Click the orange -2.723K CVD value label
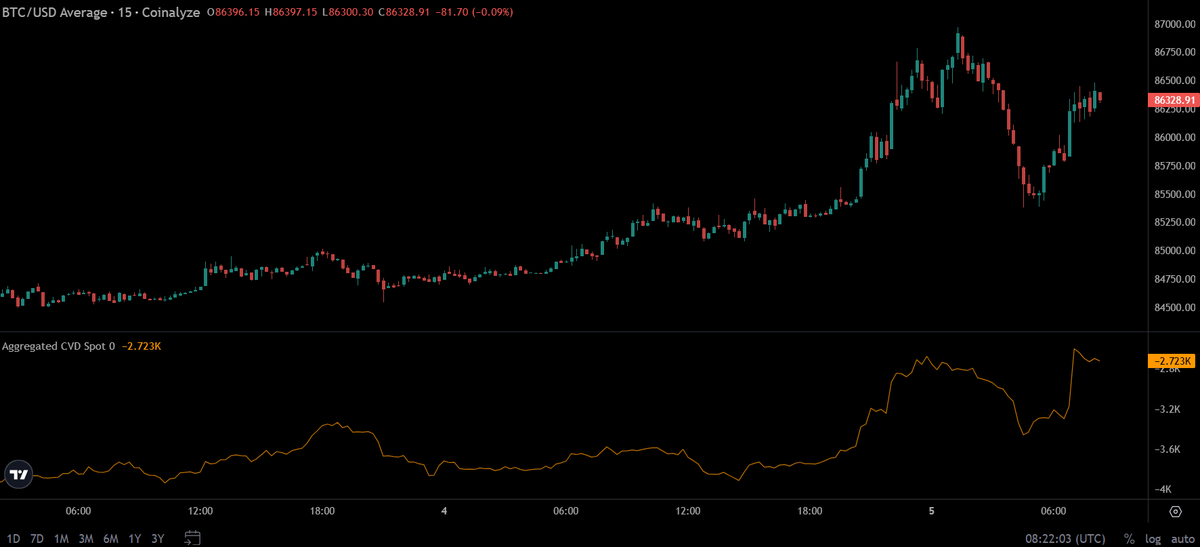Image resolution: width=1200 pixels, height=547 pixels. [1170, 360]
